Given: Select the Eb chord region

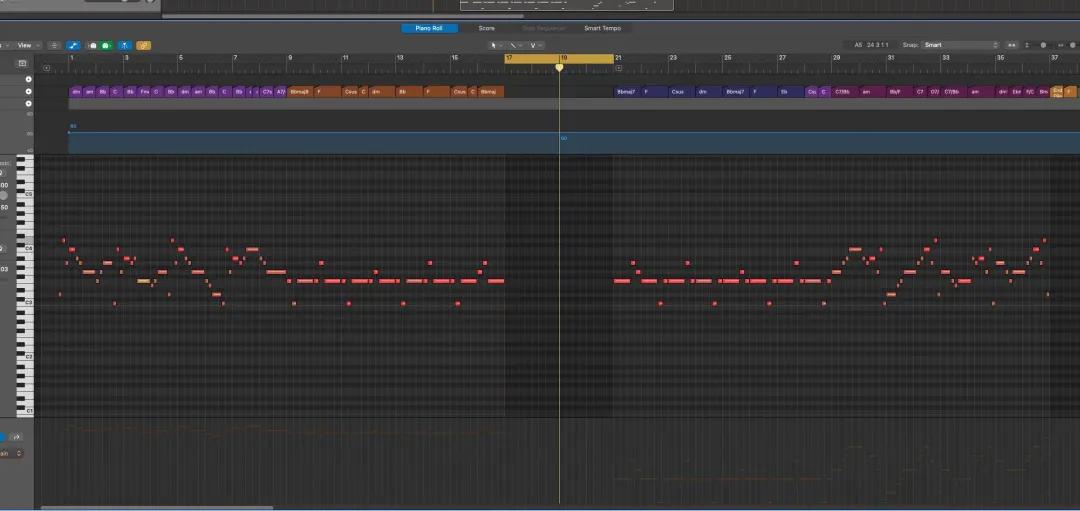Looking at the screenshot, I should [790, 92].
